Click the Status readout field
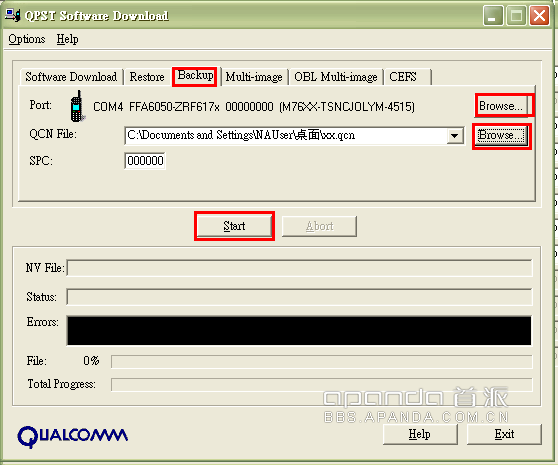558x465 pixels. tap(299, 297)
